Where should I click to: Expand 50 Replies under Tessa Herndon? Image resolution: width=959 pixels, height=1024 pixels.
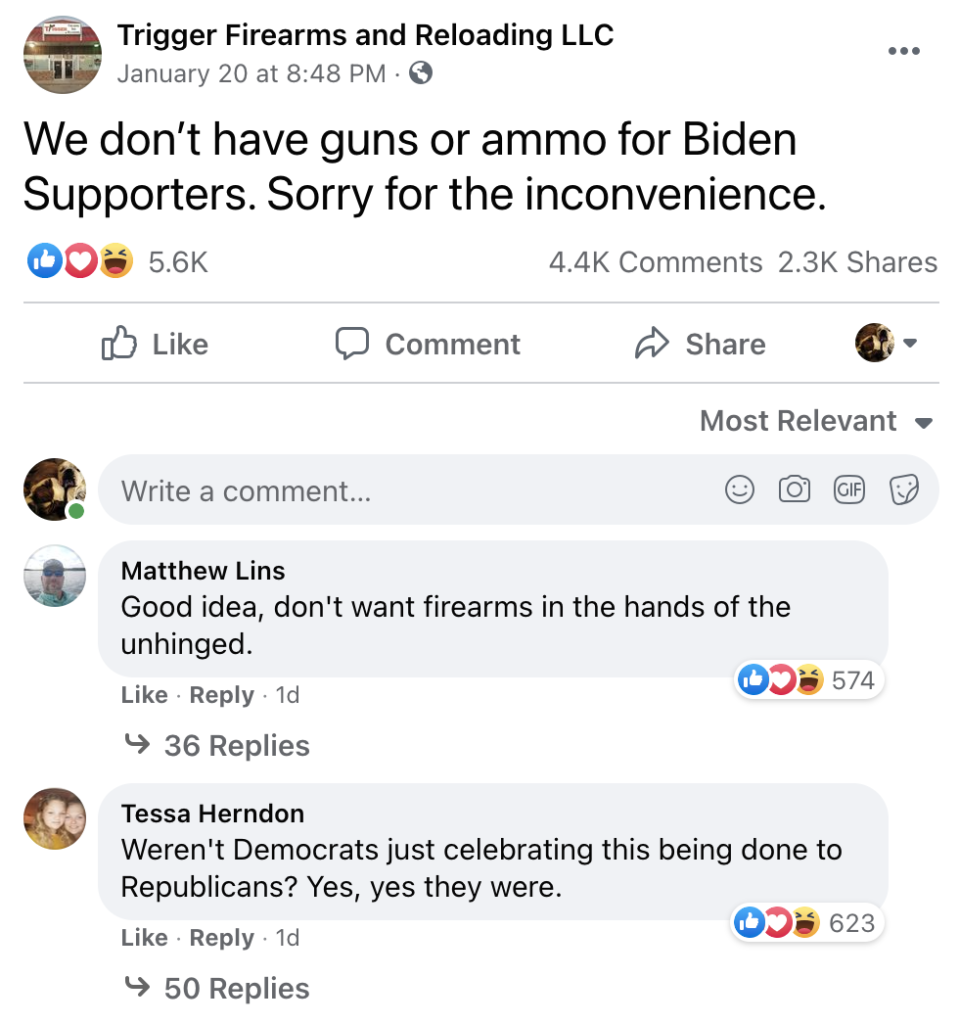(x=217, y=989)
